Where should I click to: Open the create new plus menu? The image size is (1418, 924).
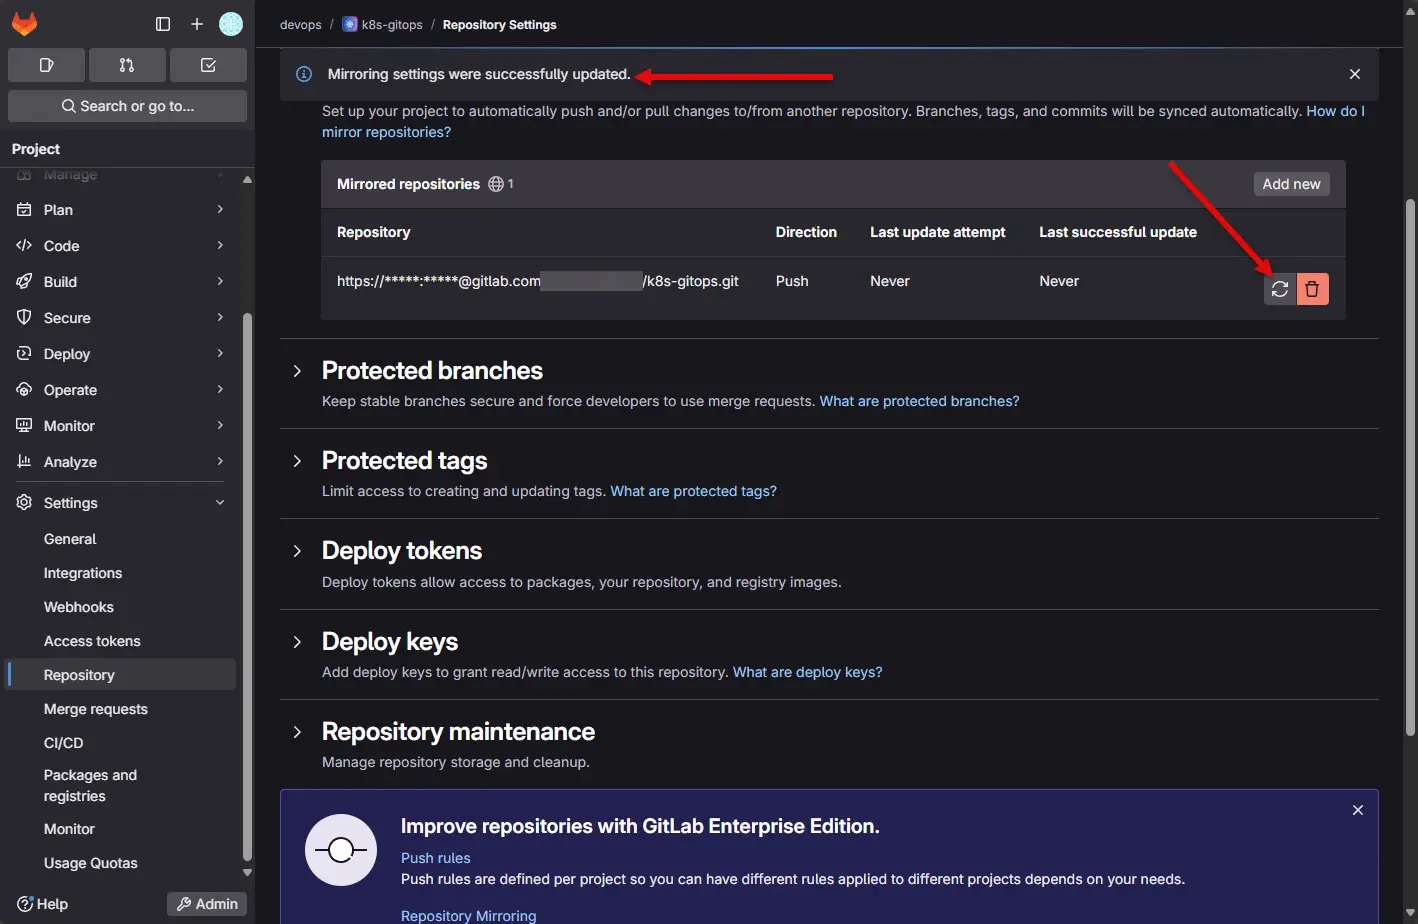coord(197,24)
